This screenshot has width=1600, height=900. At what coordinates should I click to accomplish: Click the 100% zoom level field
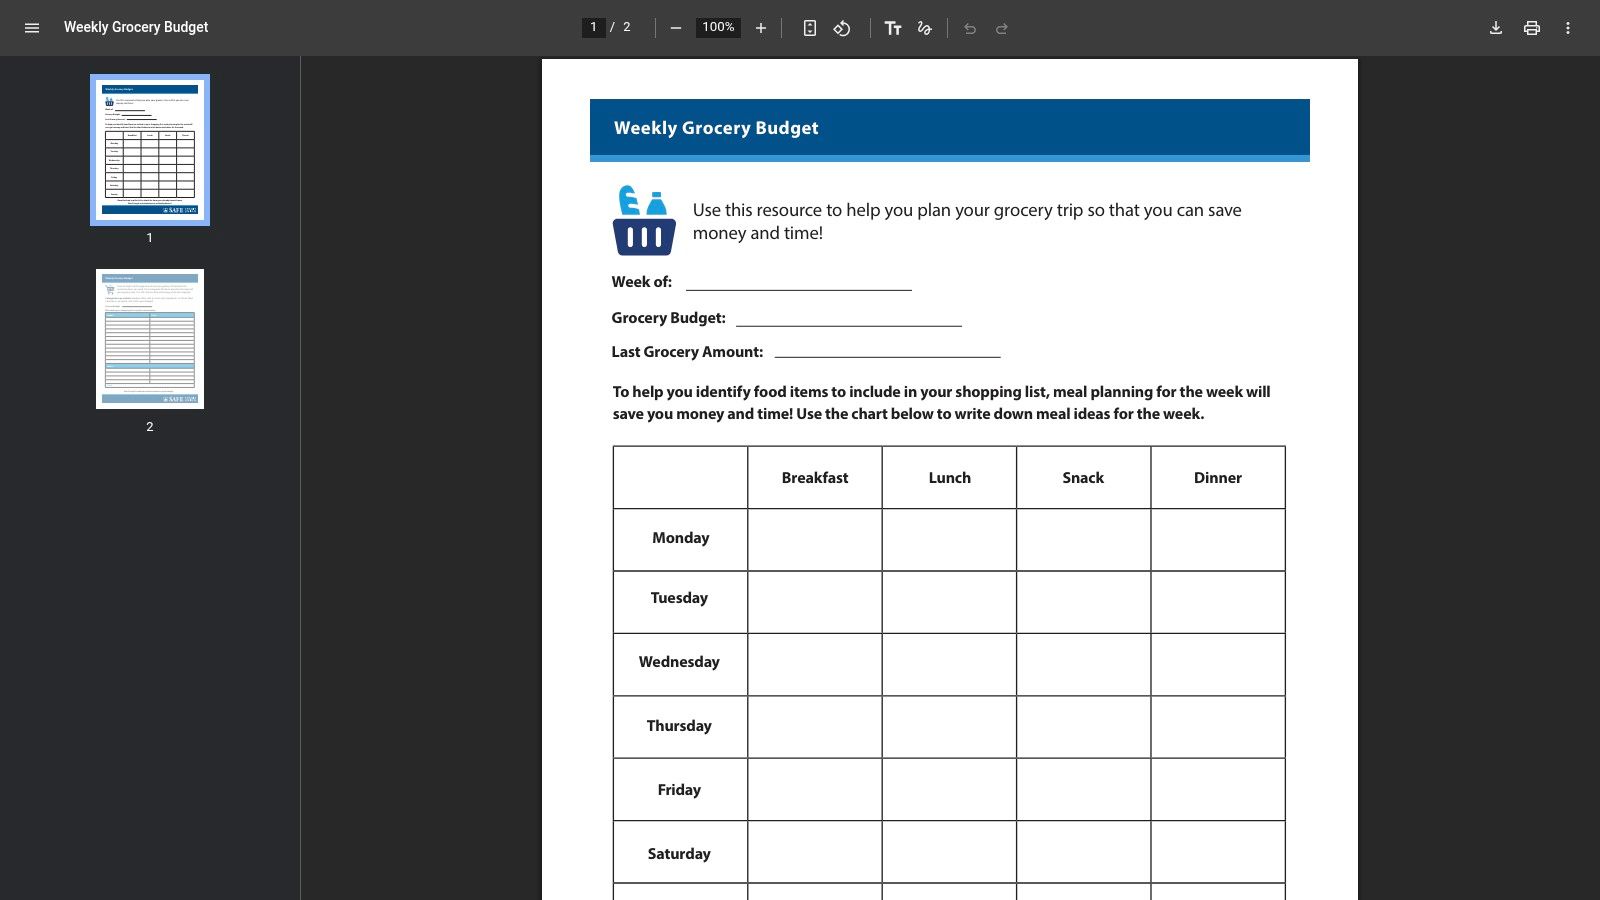click(x=718, y=27)
